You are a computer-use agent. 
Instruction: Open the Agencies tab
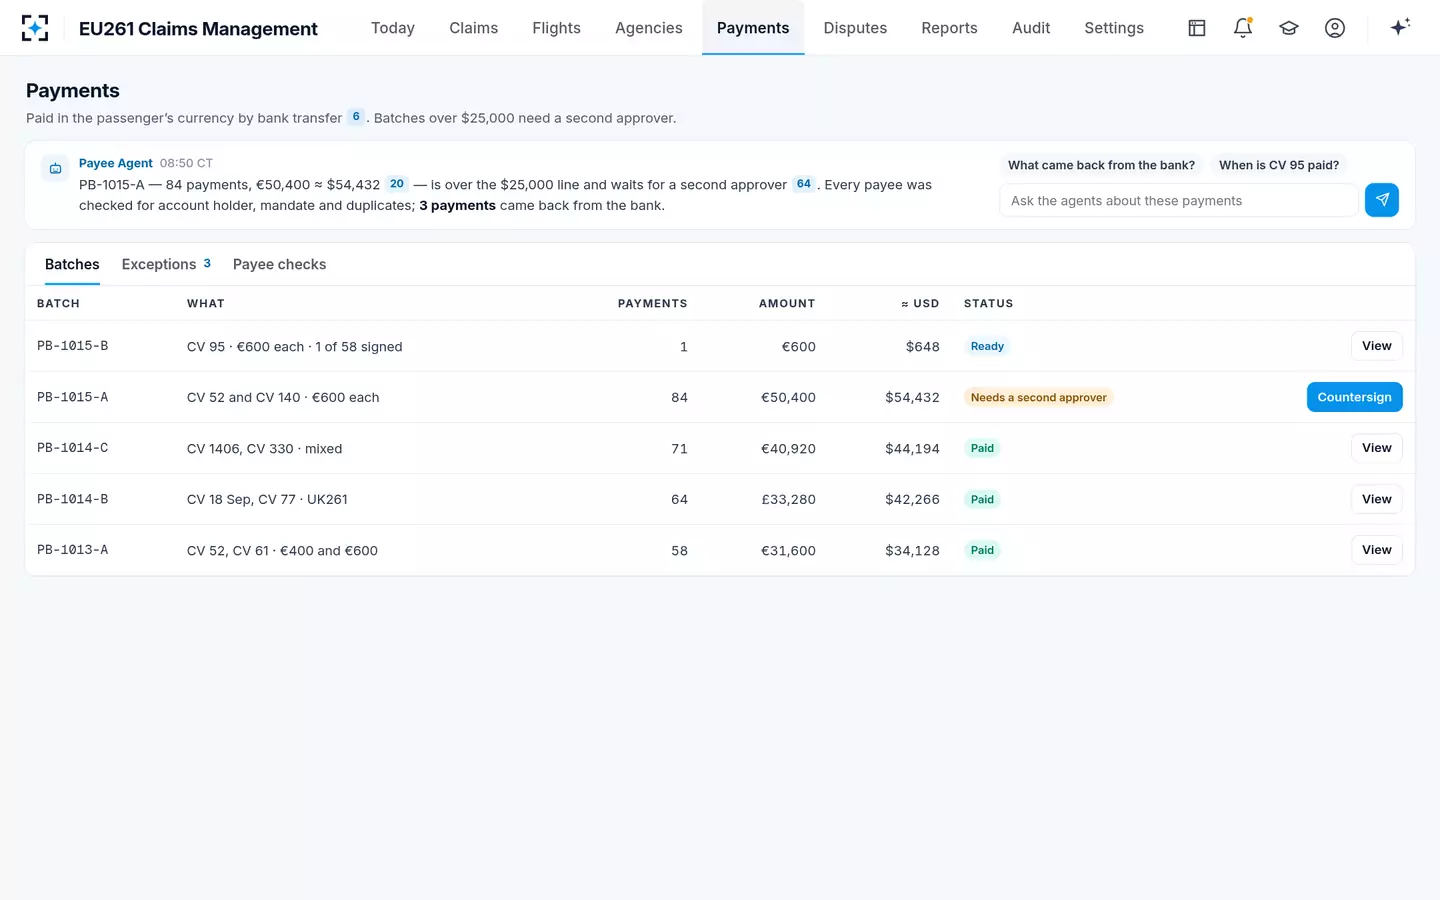649,28
